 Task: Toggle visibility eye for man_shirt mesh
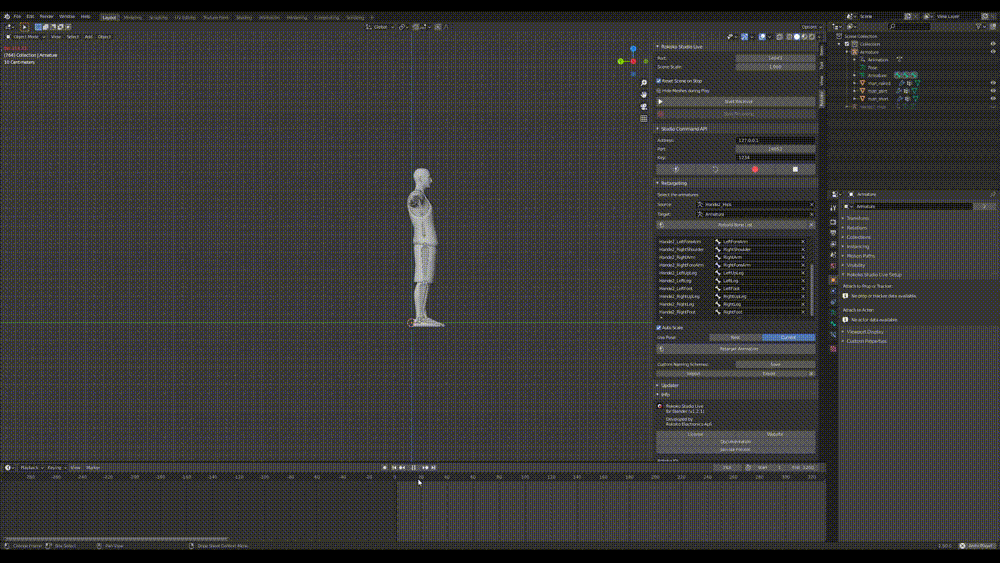(x=993, y=91)
